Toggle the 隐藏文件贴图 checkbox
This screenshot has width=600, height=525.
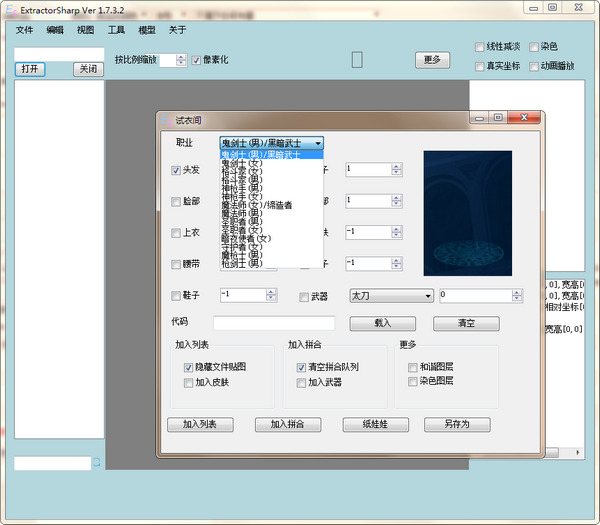188,367
